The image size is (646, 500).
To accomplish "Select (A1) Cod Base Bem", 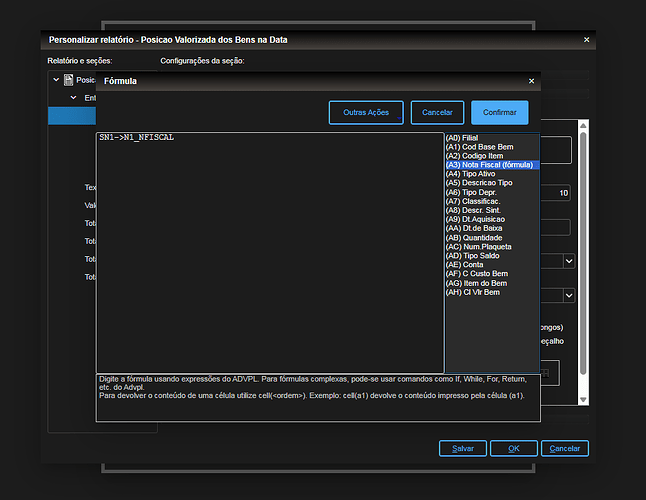I will coord(492,147).
